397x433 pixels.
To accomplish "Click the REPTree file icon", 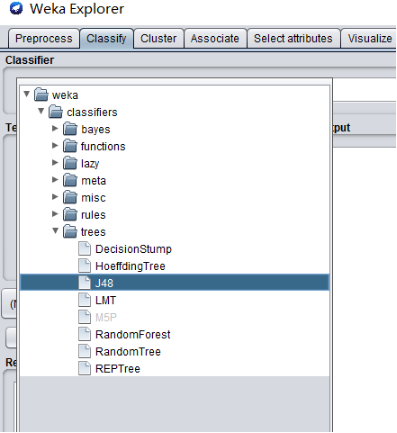I will point(84,368).
